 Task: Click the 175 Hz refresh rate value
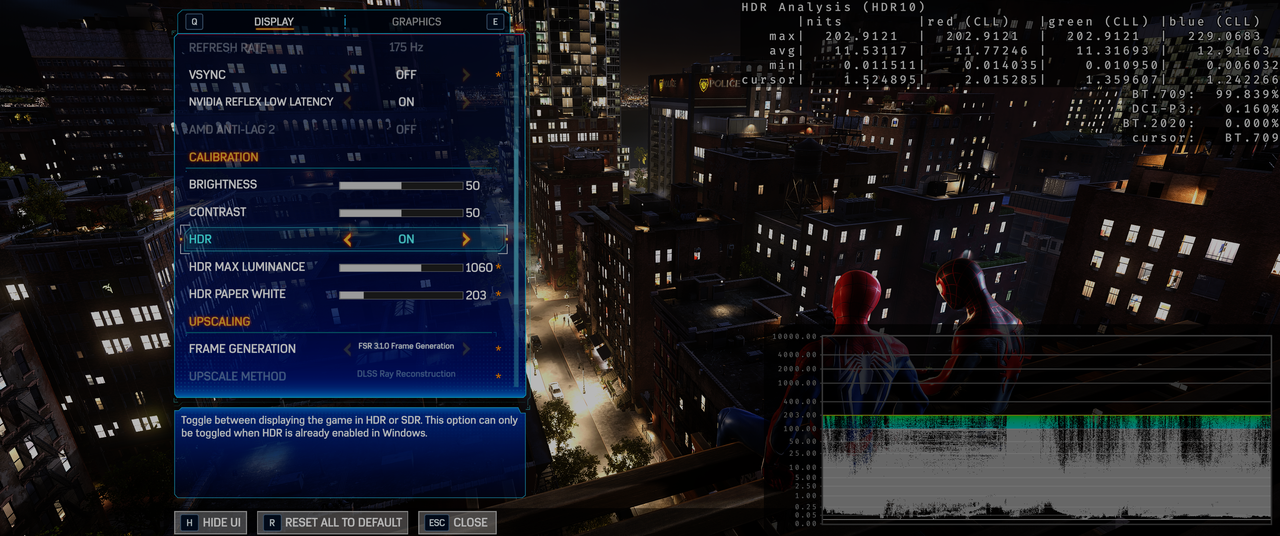(x=406, y=47)
